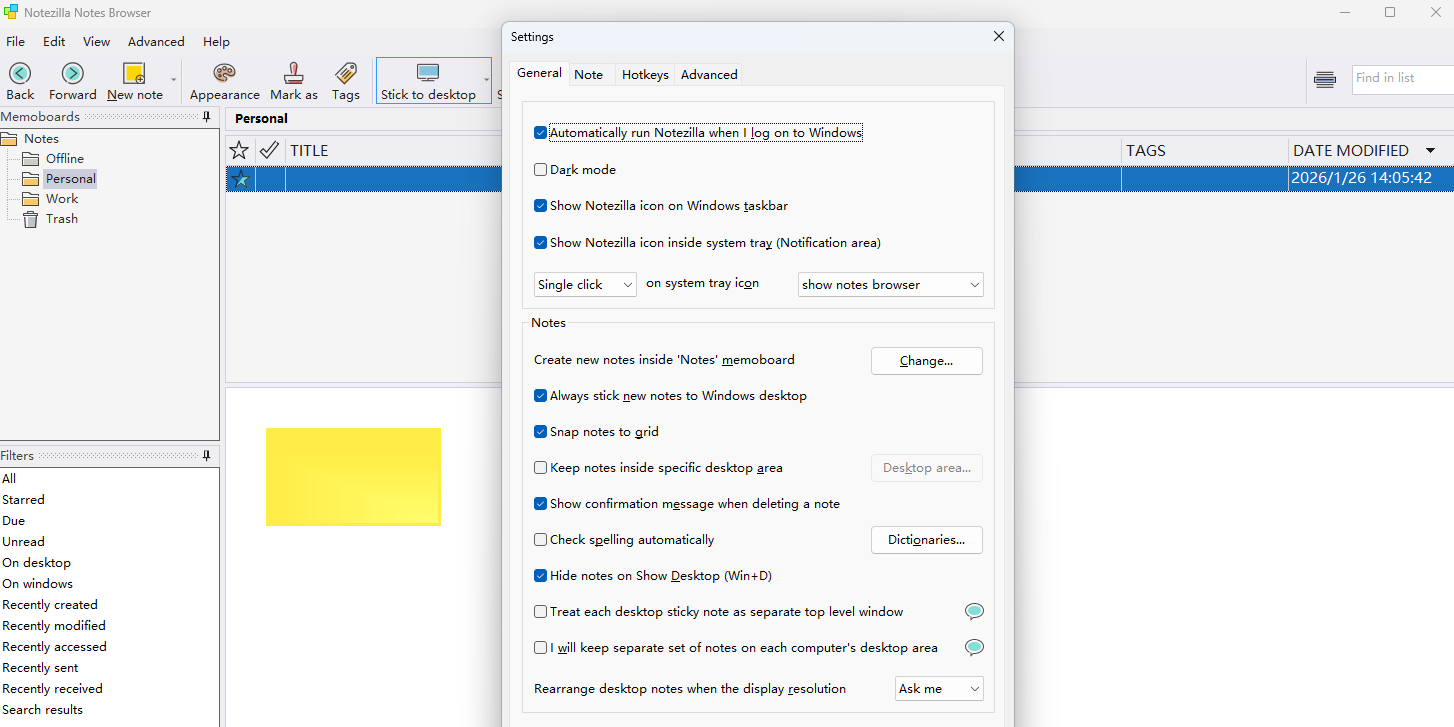Screen dimensions: 1454x727
Task: Switch to the Hotkeys tab
Action: coord(645,75)
